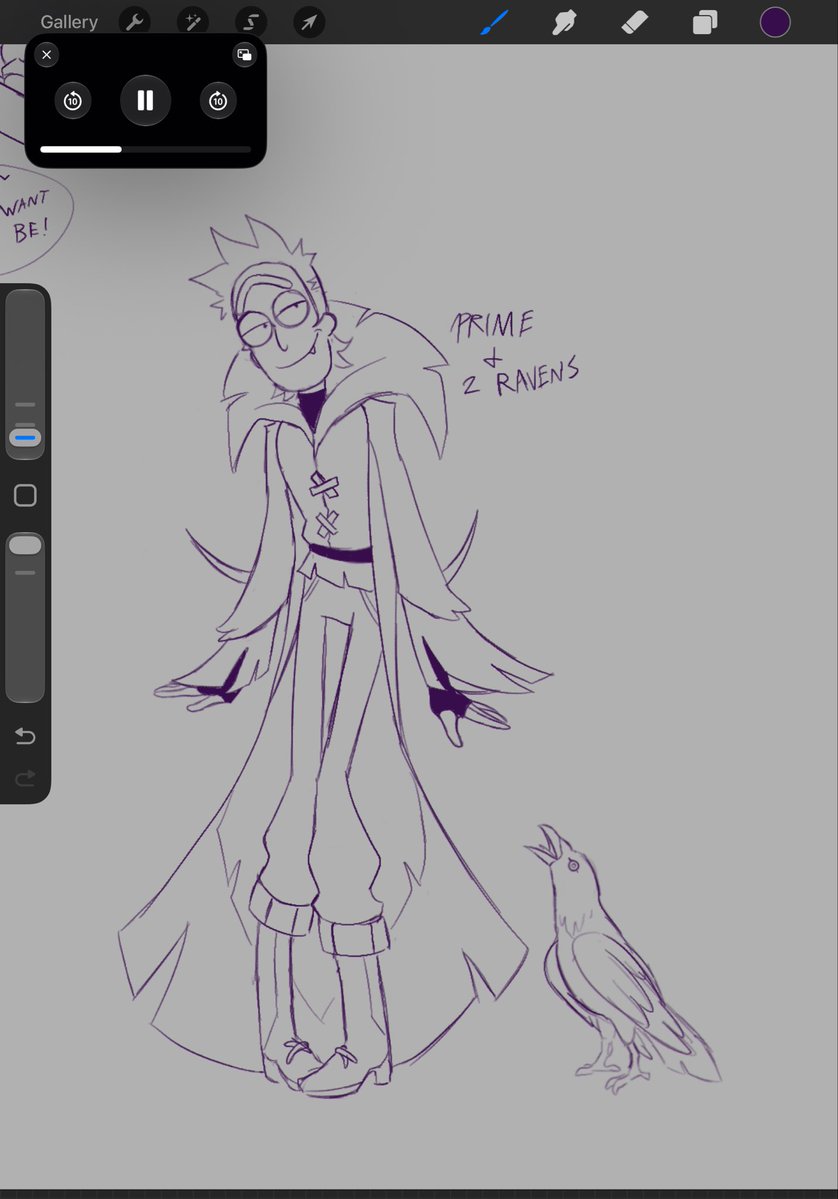838x1199 pixels.
Task: Close the floating video player
Action: [x=47, y=54]
